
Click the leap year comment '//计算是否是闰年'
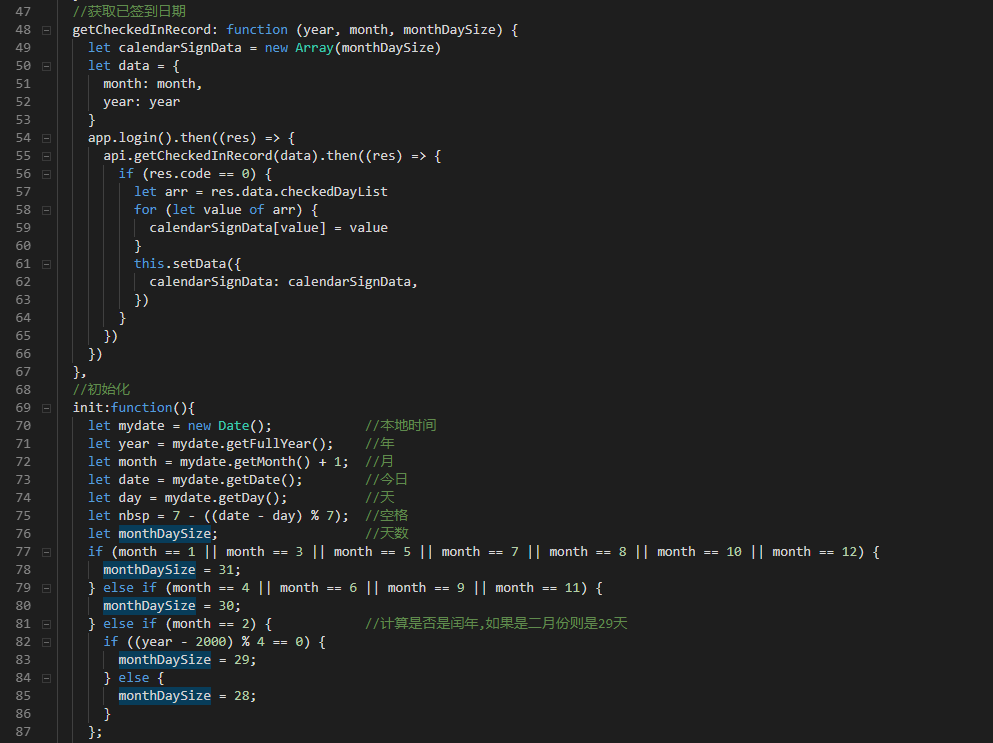coord(496,624)
